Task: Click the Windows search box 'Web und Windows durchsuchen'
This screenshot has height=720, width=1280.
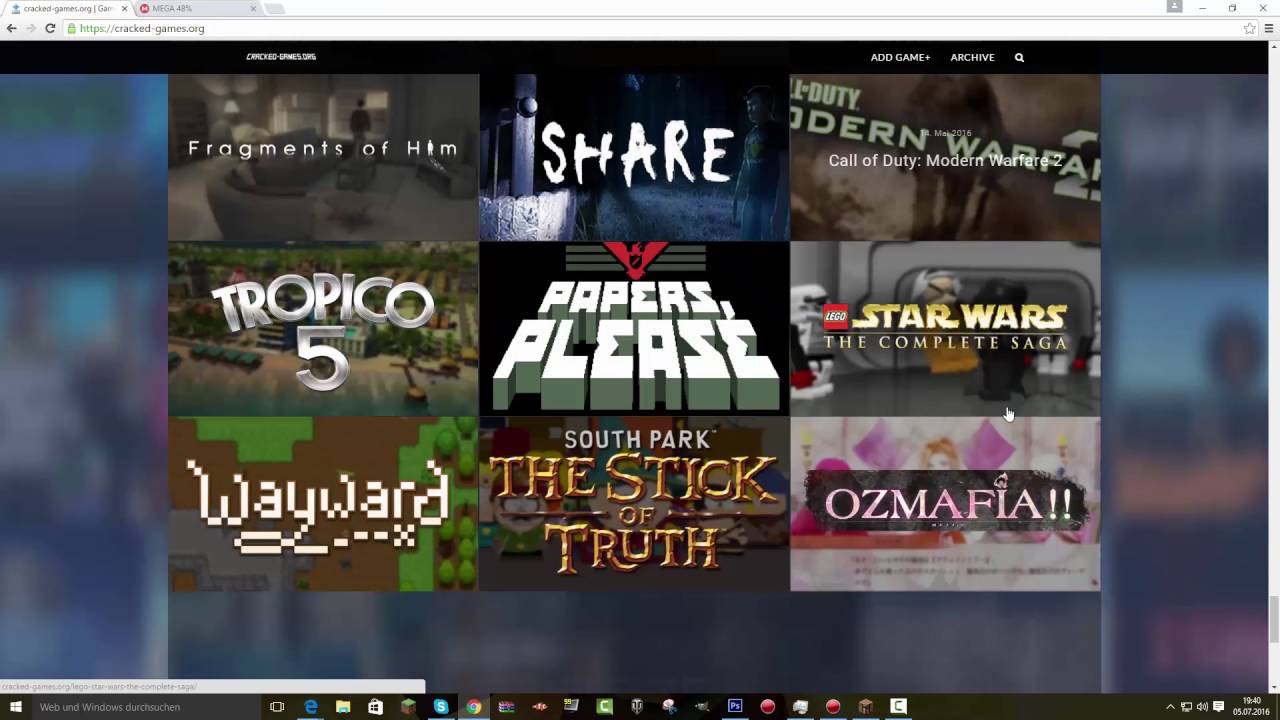Action: point(148,707)
